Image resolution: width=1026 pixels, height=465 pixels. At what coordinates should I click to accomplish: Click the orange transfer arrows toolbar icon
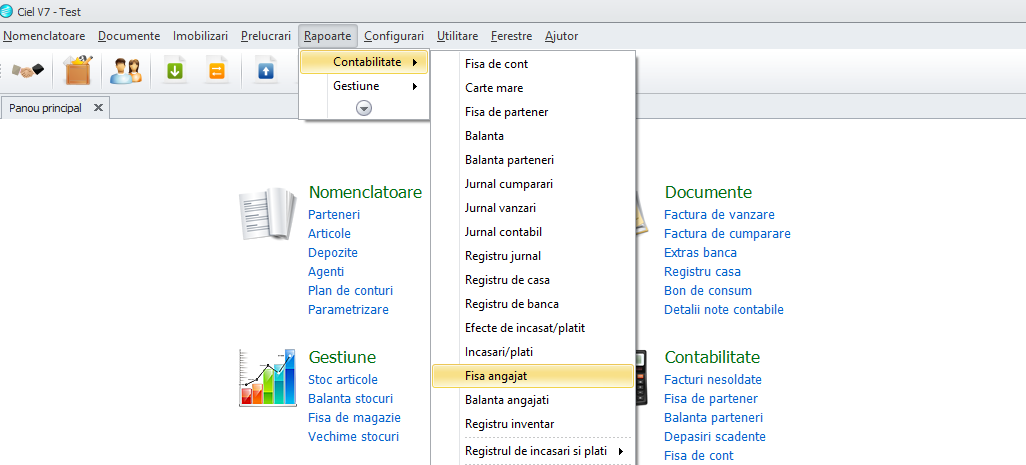click(217, 71)
